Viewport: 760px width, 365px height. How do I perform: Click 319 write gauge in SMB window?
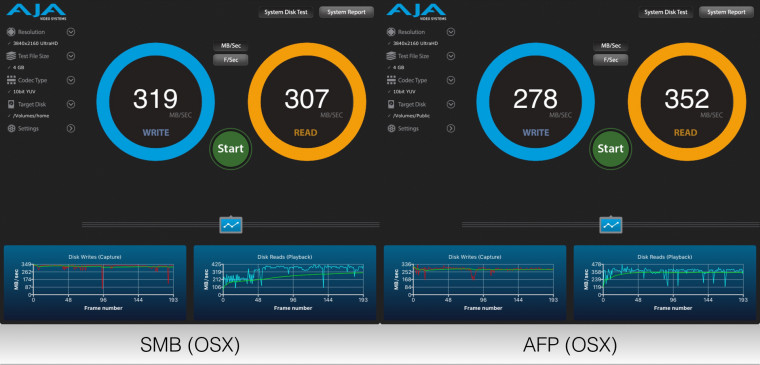click(156, 101)
